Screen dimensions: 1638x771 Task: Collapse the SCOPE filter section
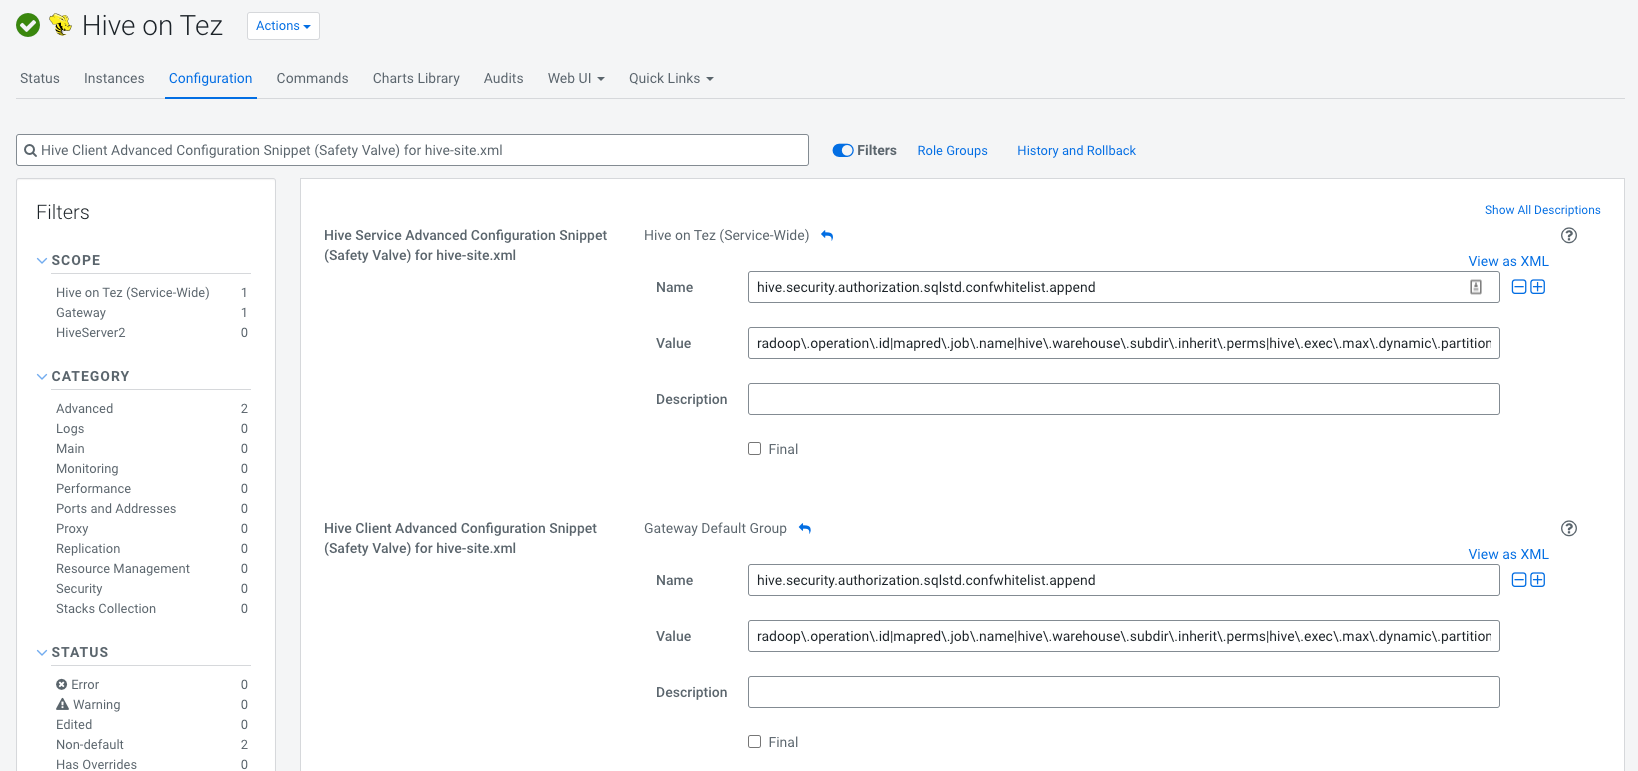coord(42,261)
